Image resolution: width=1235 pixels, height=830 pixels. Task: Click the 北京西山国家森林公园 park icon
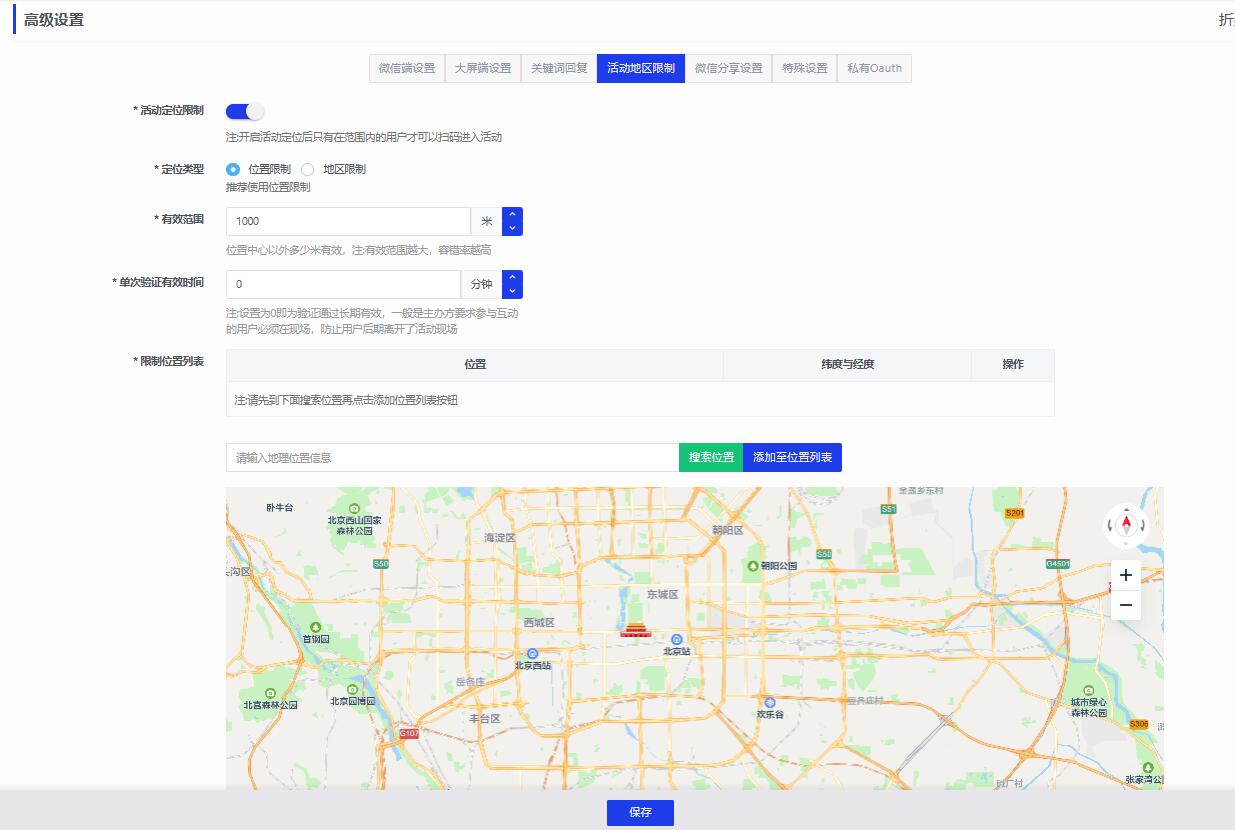coord(355,508)
